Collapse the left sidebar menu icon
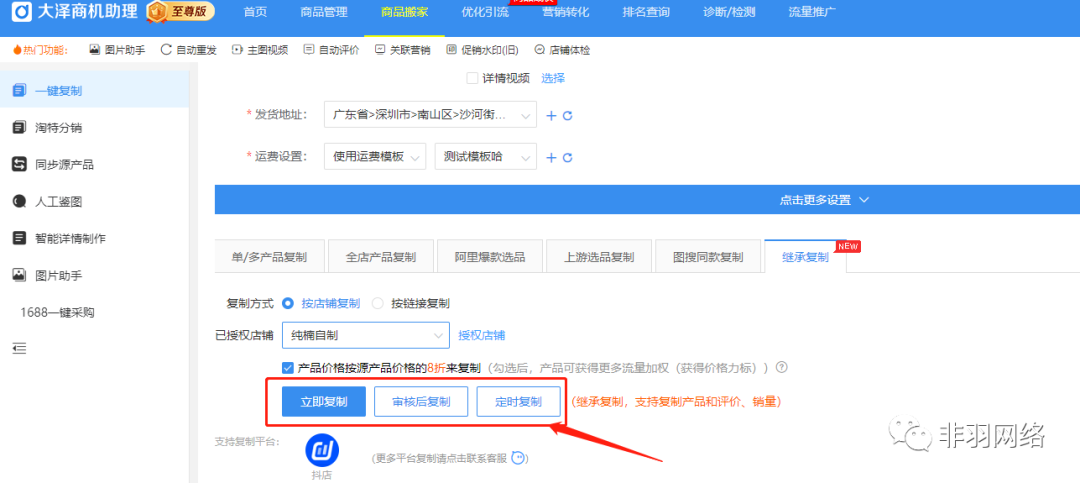This screenshot has width=1080, height=483. coord(19,348)
